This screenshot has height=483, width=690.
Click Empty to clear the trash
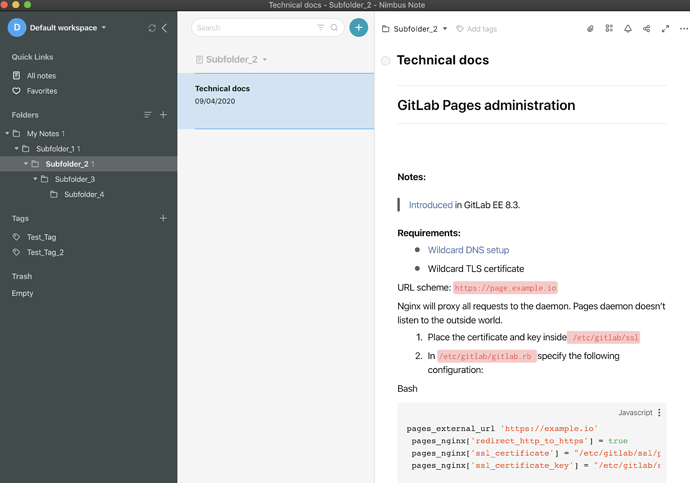22,293
